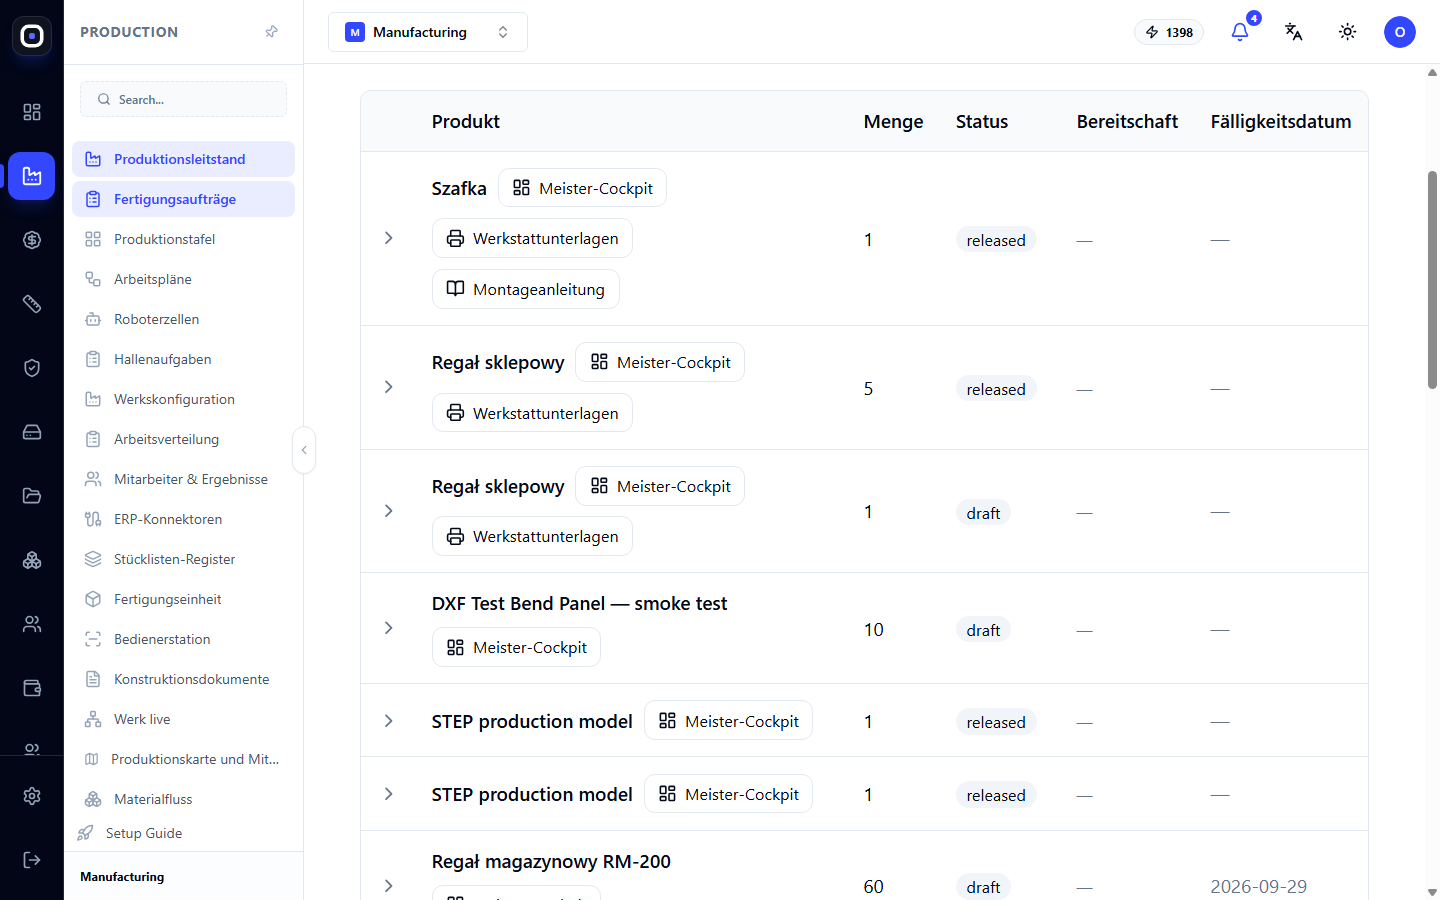Expand the DXF Test Bend Panel row
Screen dimensions: 1440x900
pos(389,628)
